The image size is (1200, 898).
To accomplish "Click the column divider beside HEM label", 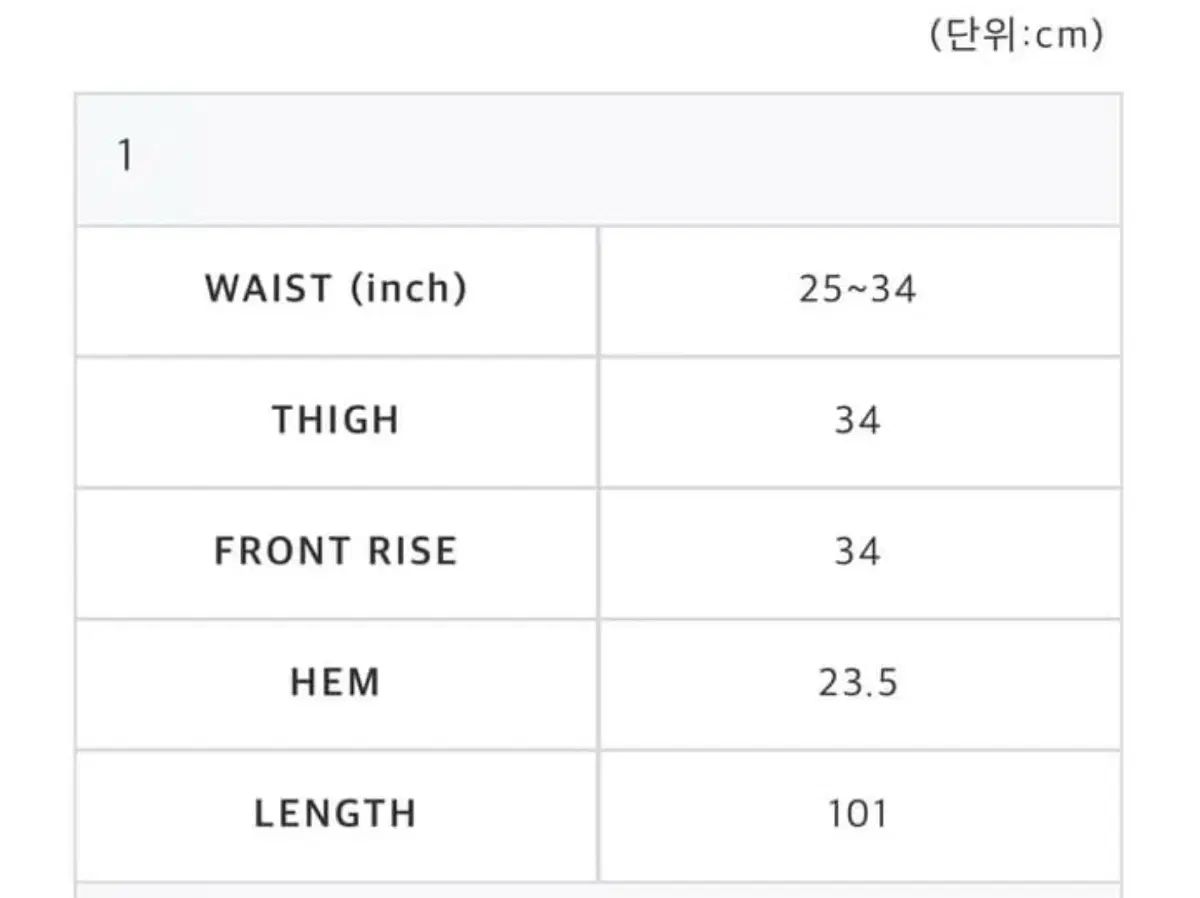I will (x=598, y=683).
